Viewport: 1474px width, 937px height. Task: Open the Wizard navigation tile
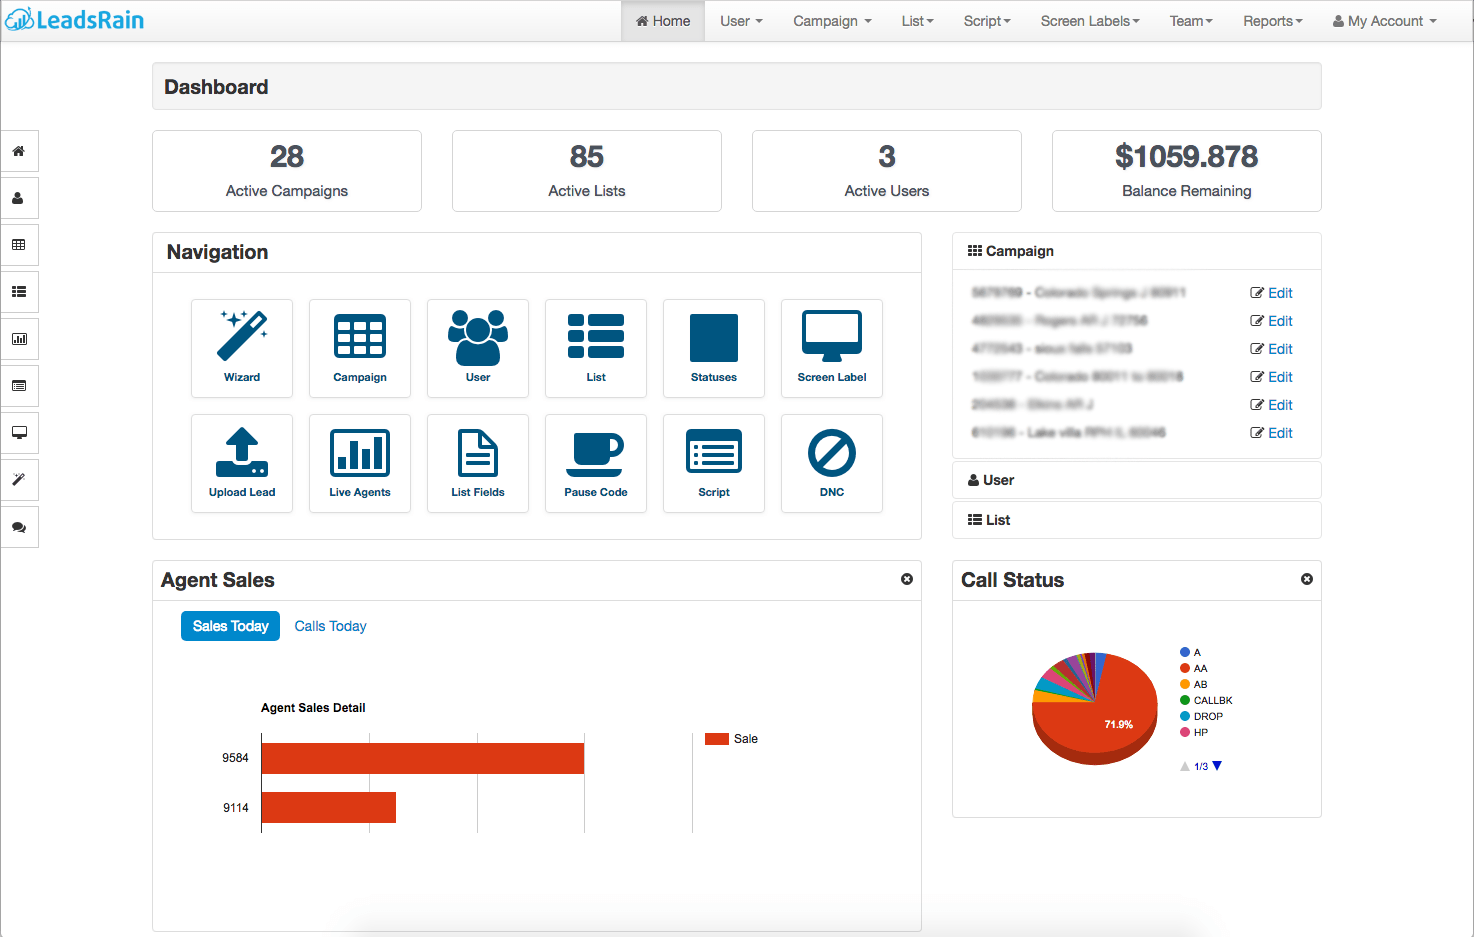point(242,348)
